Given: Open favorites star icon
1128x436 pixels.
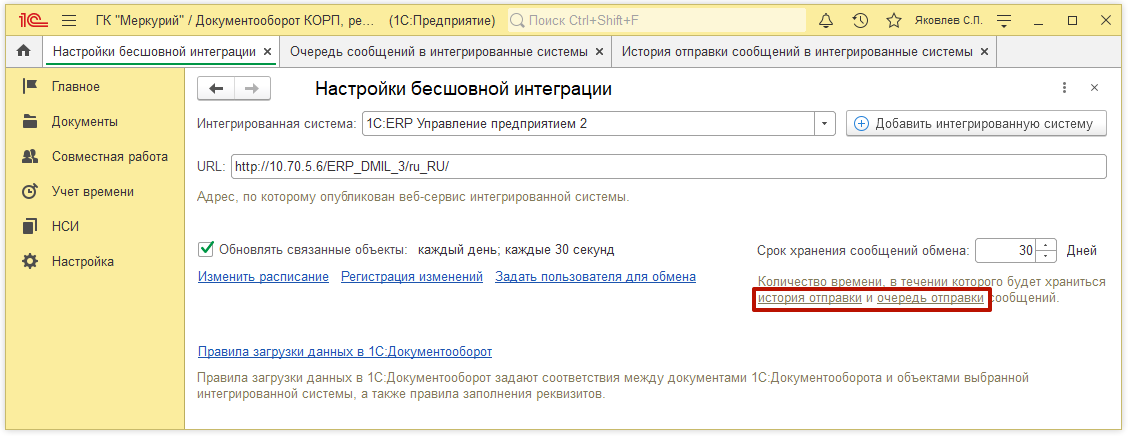Looking at the screenshot, I should (x=893, y=21).
